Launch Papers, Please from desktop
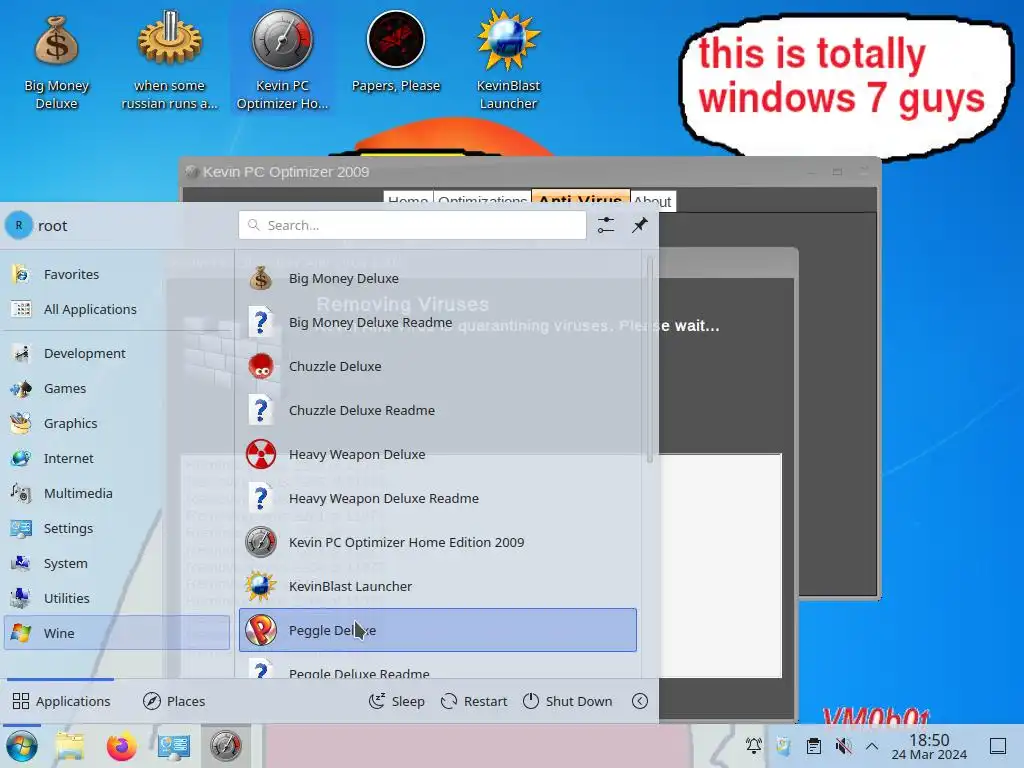This screenshot has height=768, width=1024. (x=396, y=52)
